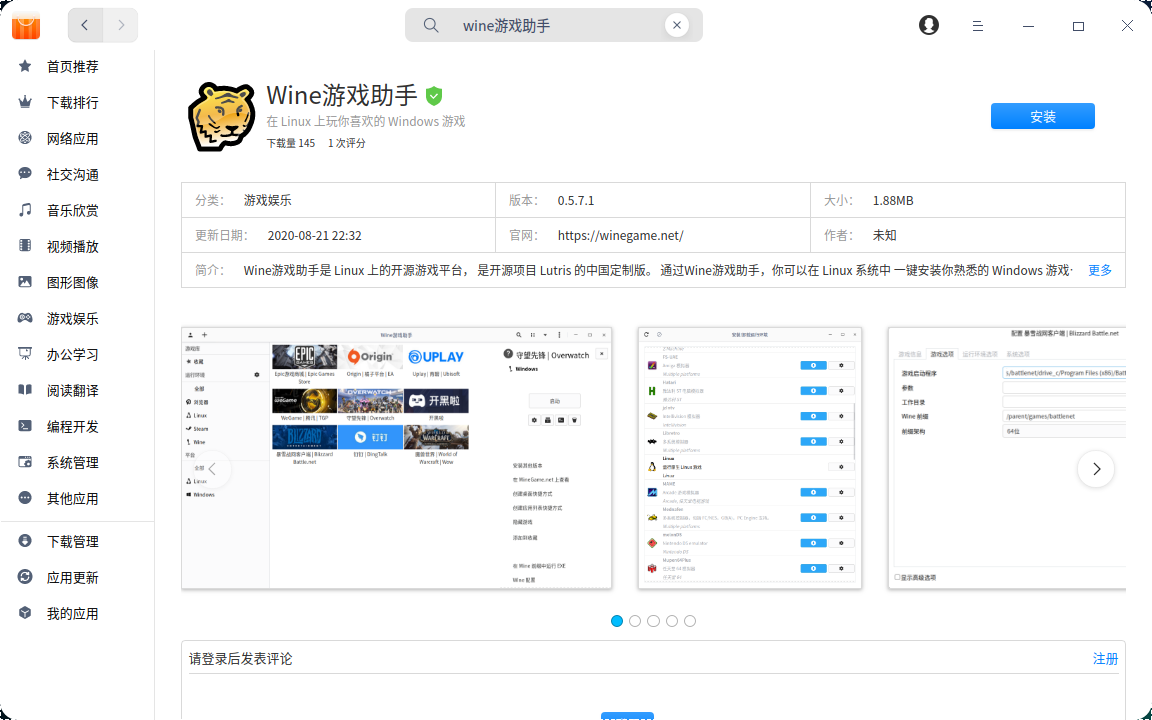Select the second carousel page dot

click(635, 621)
